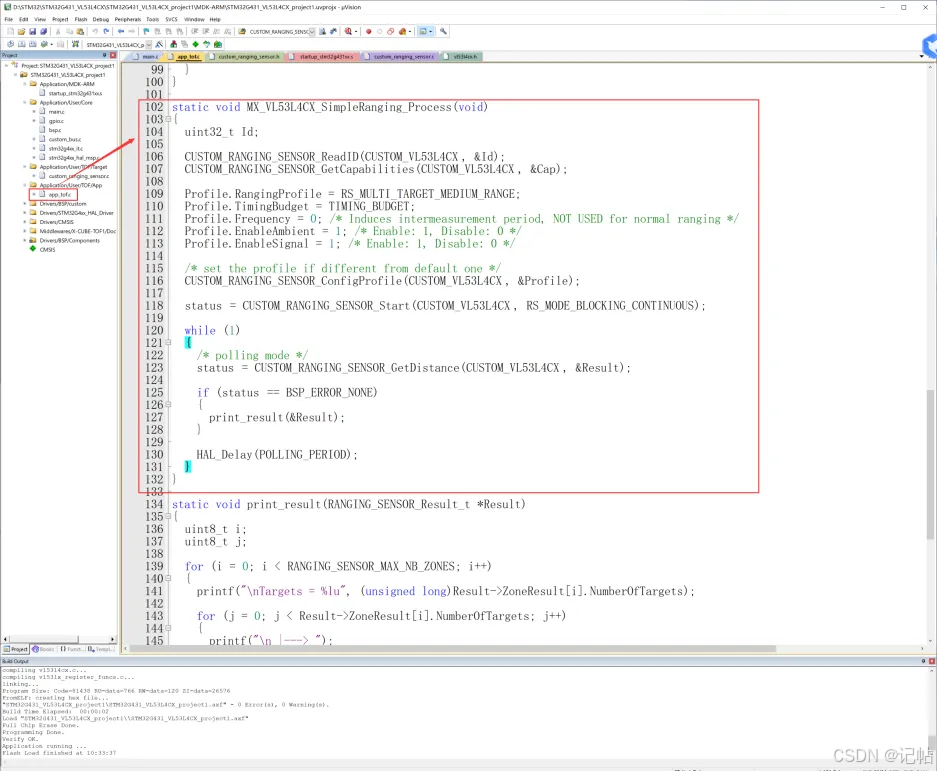Close the Project panel
937x771 pixels.
click(x=113, y=55)
